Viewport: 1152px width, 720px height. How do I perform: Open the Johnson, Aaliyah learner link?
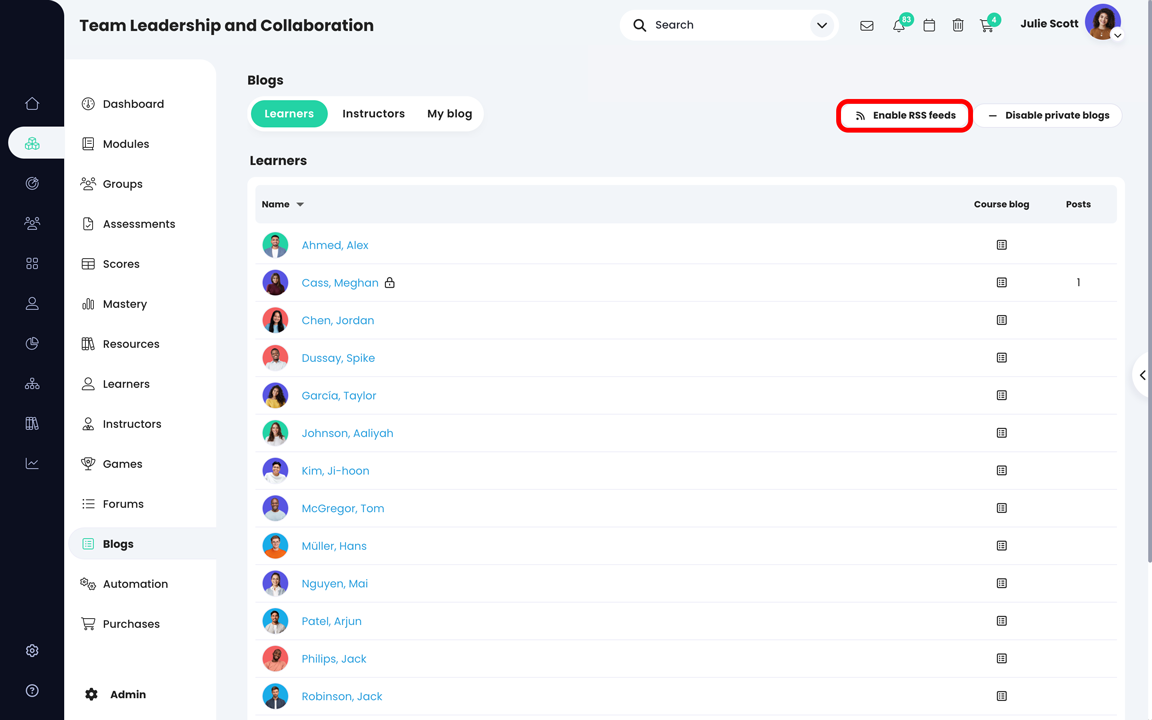coord(347,433)
